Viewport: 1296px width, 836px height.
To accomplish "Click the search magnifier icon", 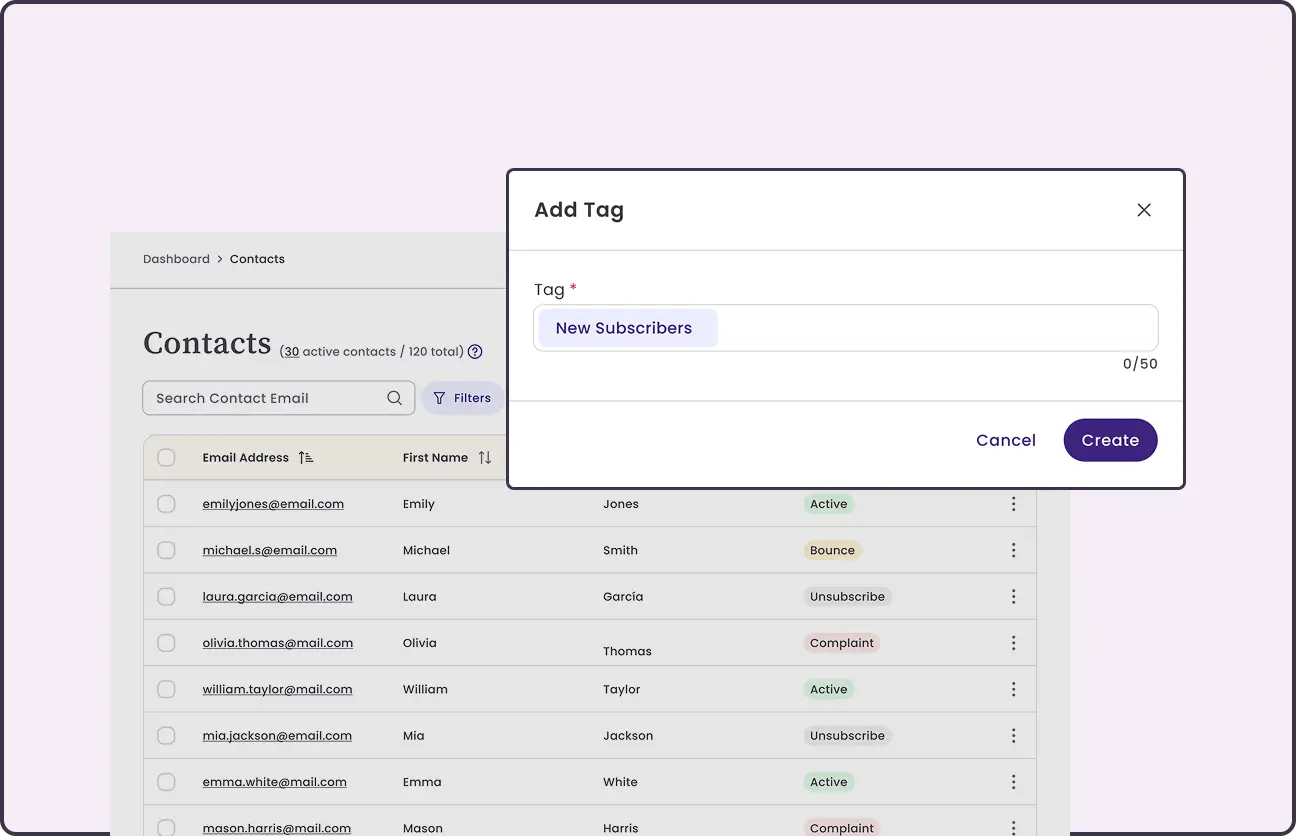I will pyautogui.click(x=395, y=398).
